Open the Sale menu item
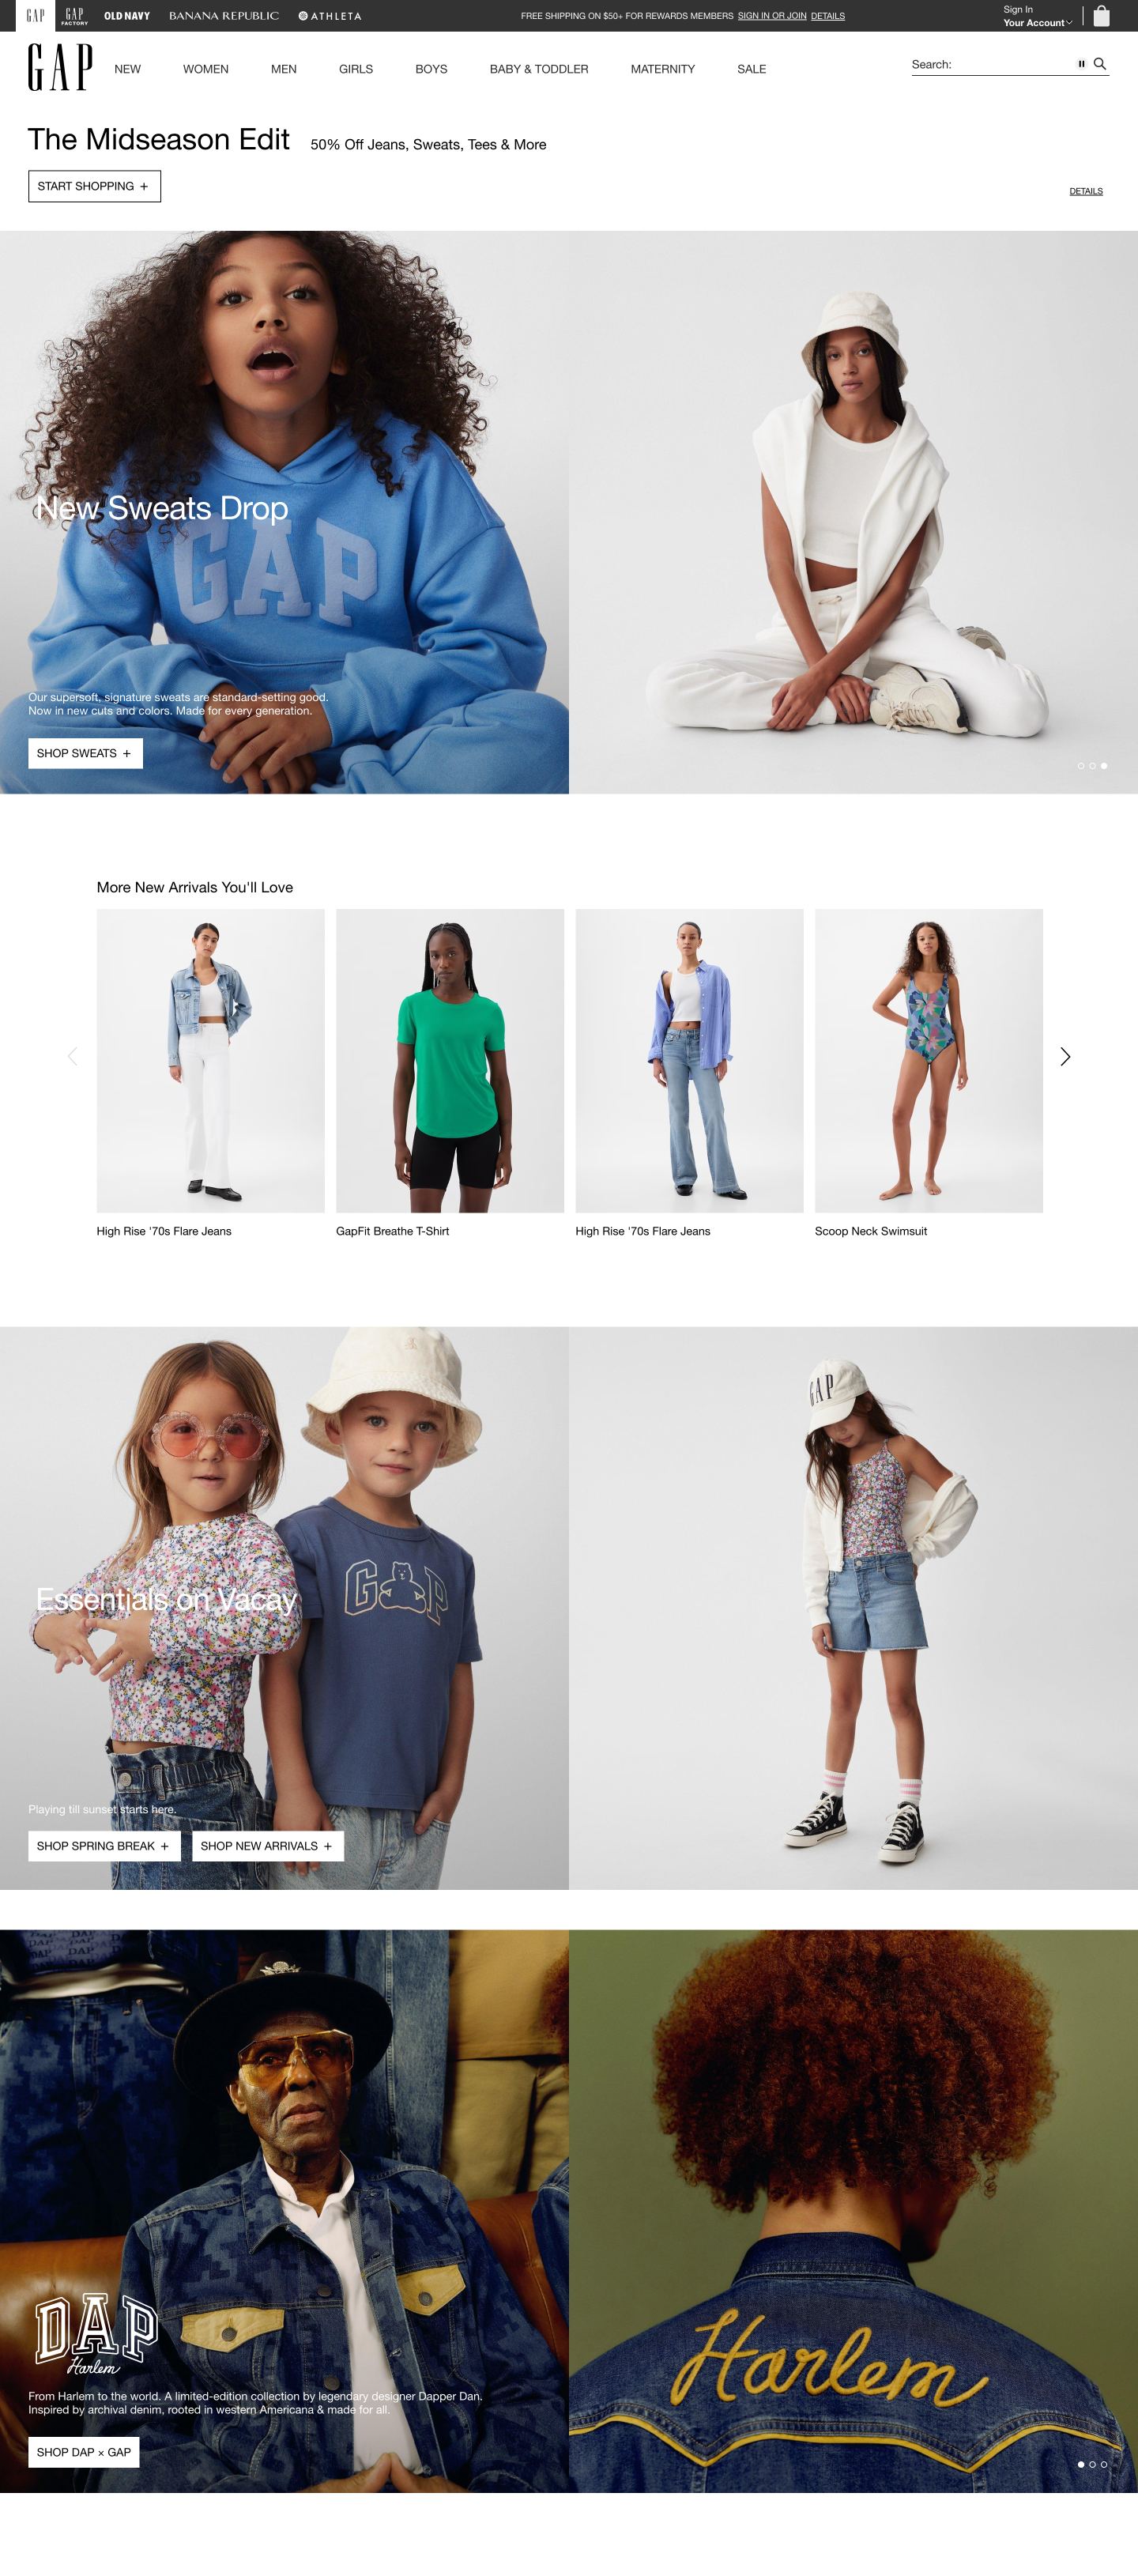 point(752,69)
